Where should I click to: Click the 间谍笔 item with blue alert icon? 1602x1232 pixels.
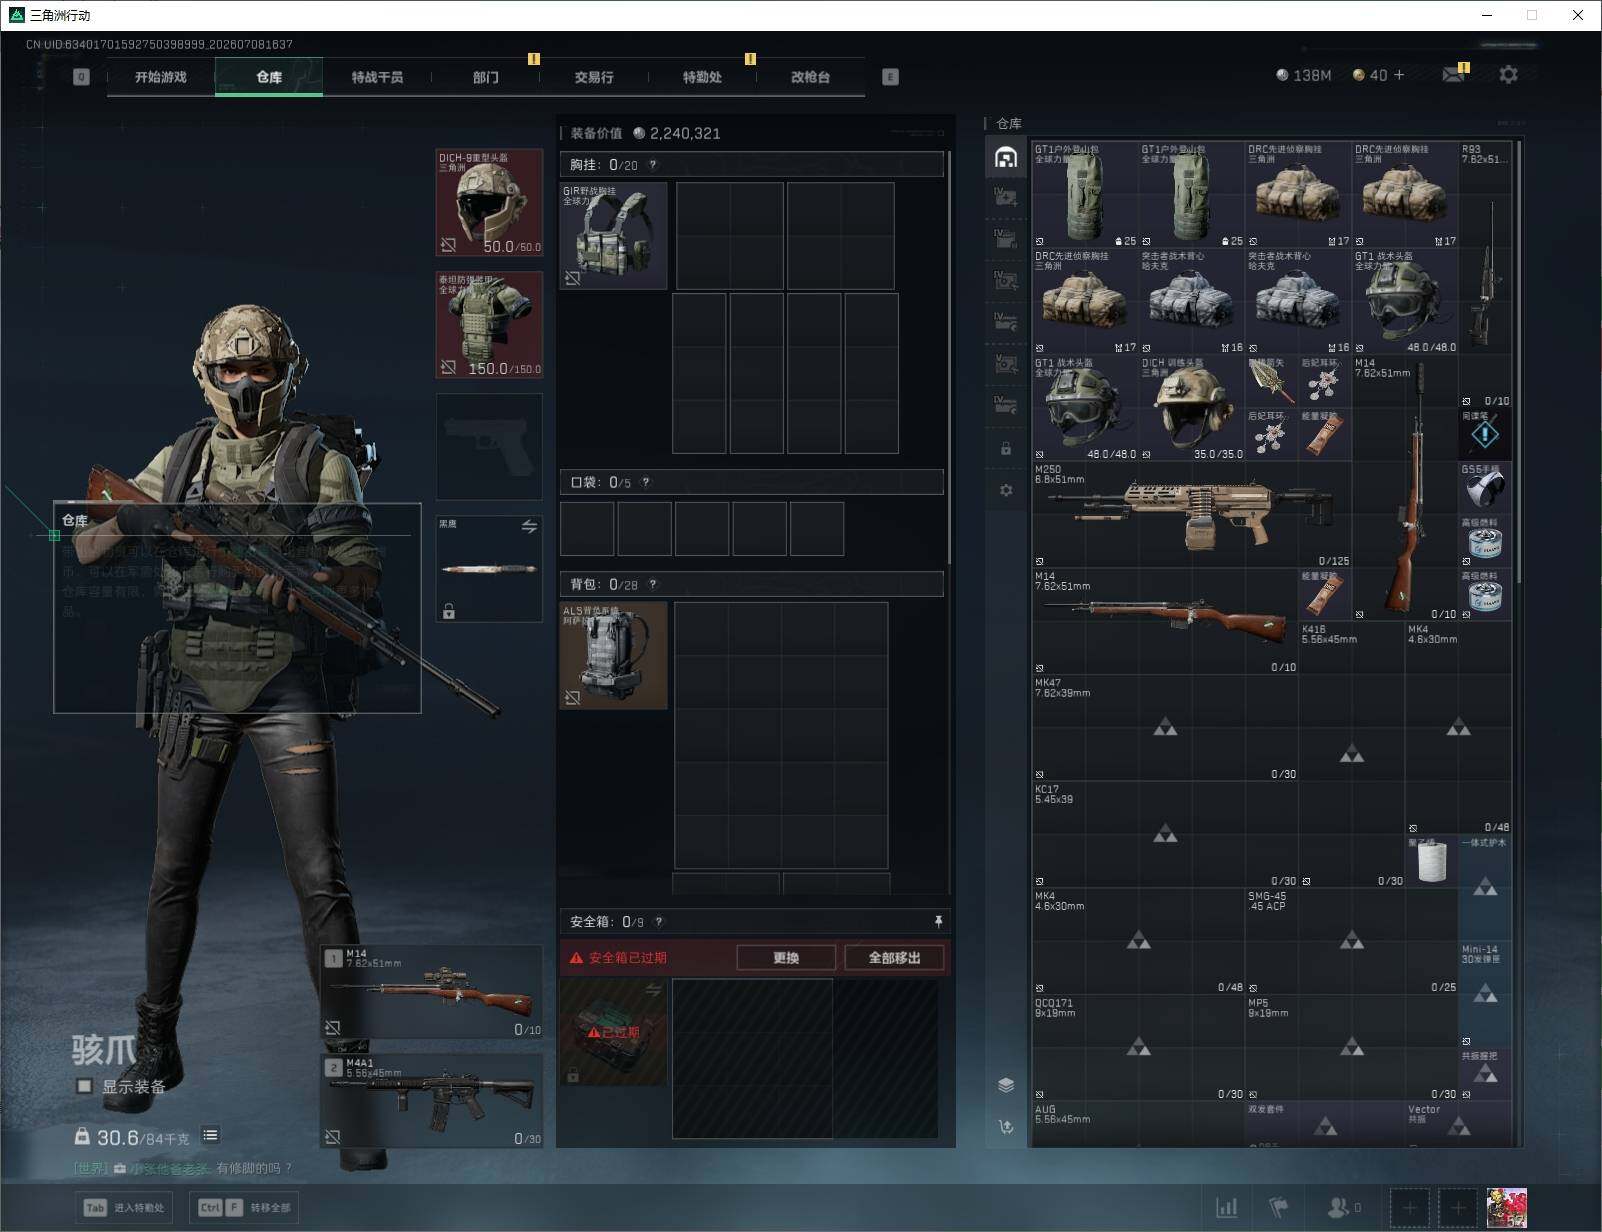coord(1485,435)
